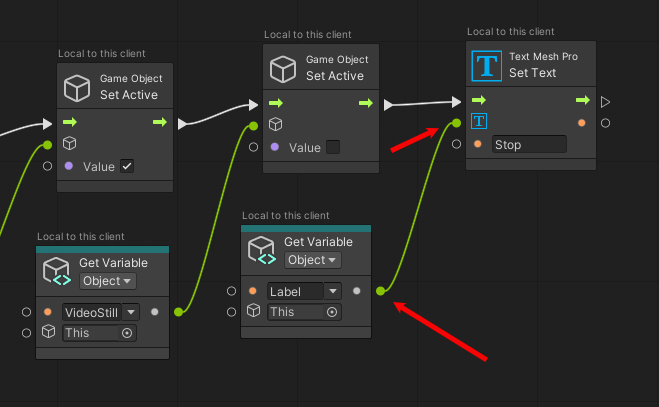Click cube icon beside VideoStill node's This field
Screen dimensions: 659x407
tap(48, 332)
